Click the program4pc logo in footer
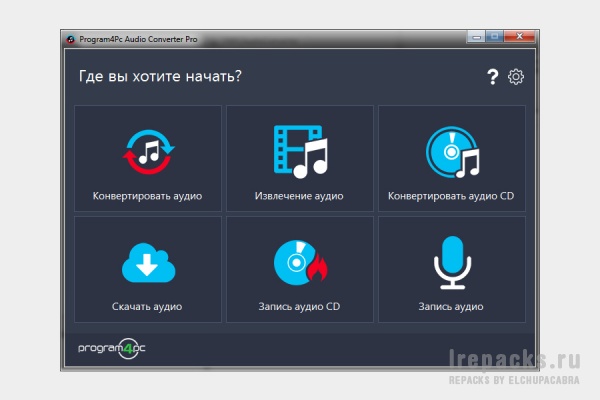This screenshot has width=600, height=400. (112, 348)
